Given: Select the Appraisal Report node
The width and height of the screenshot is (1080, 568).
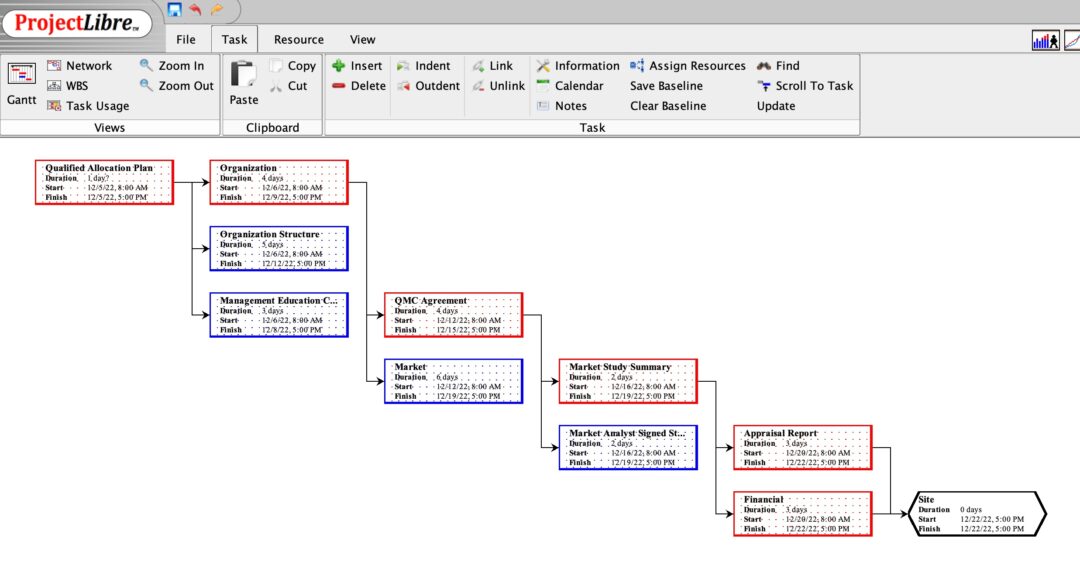Looking at the screenshot, I should [802, 448].
